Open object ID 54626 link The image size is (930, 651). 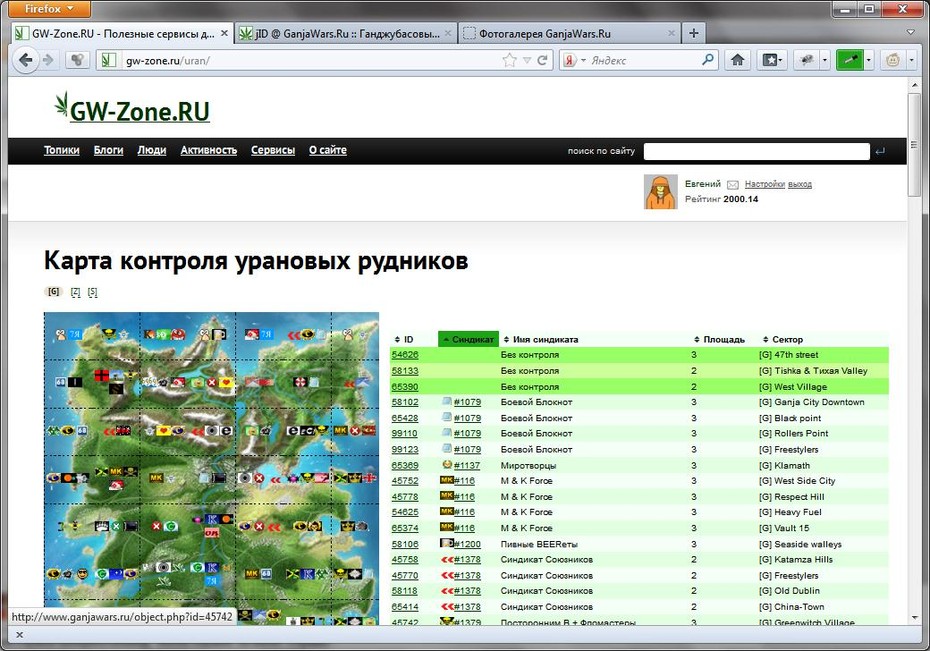pyautogui.click(x=405, y=355)
